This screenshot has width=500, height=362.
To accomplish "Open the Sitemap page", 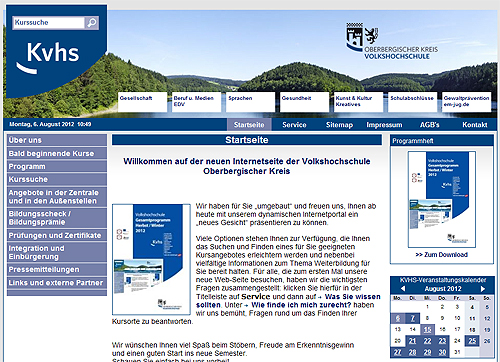I will pos(339,125).
